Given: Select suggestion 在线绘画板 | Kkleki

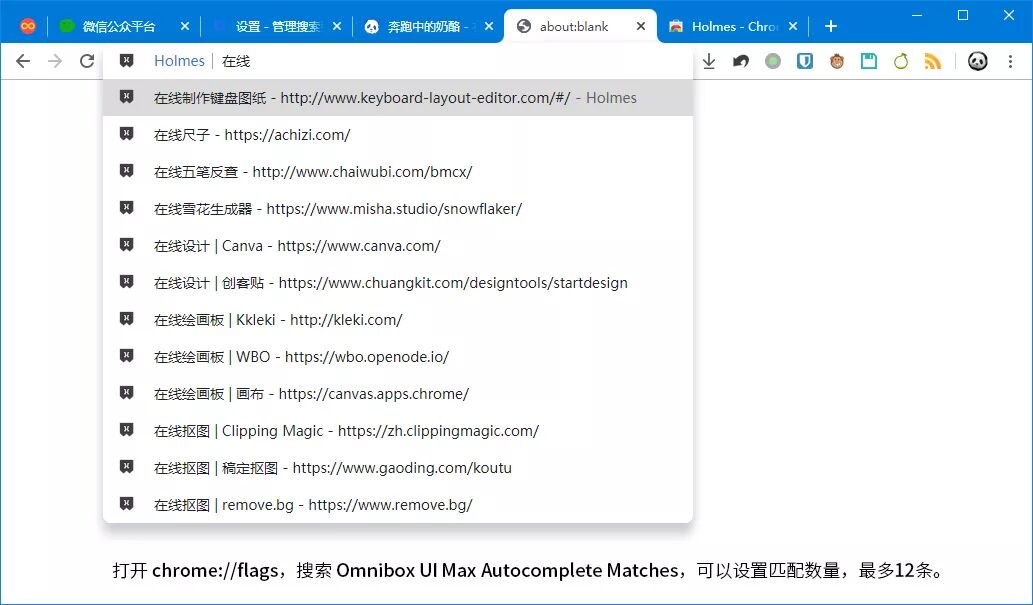Looking at the screenshot, I should tap(398, 320).
